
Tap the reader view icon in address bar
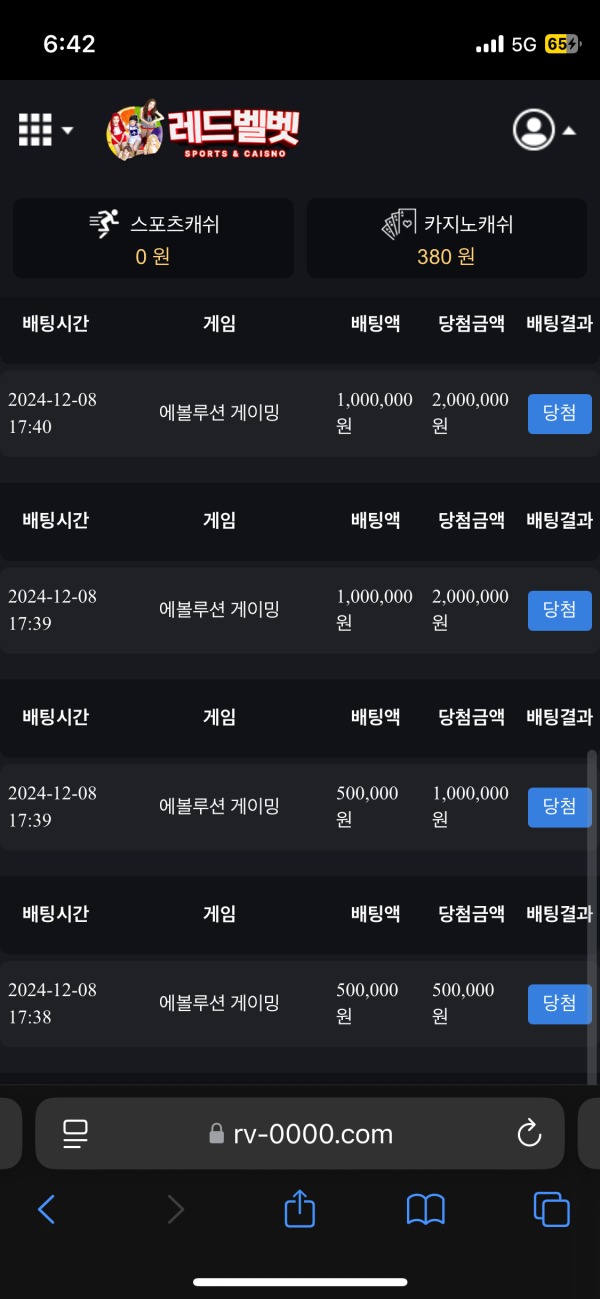(x=74, y=1133)
